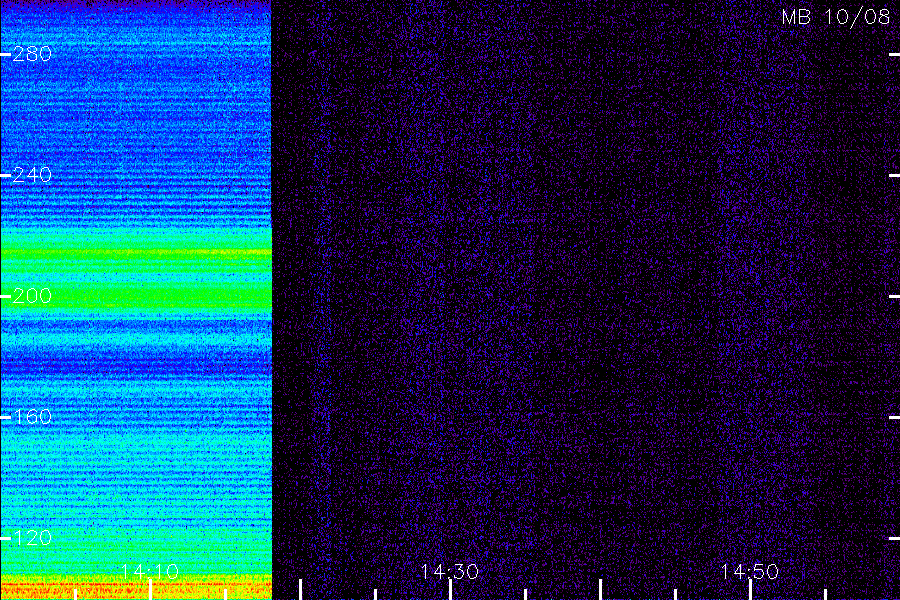Click the 120 axis label
The image size is (900, 600).
pyautogui.click(x=32, y=537)
